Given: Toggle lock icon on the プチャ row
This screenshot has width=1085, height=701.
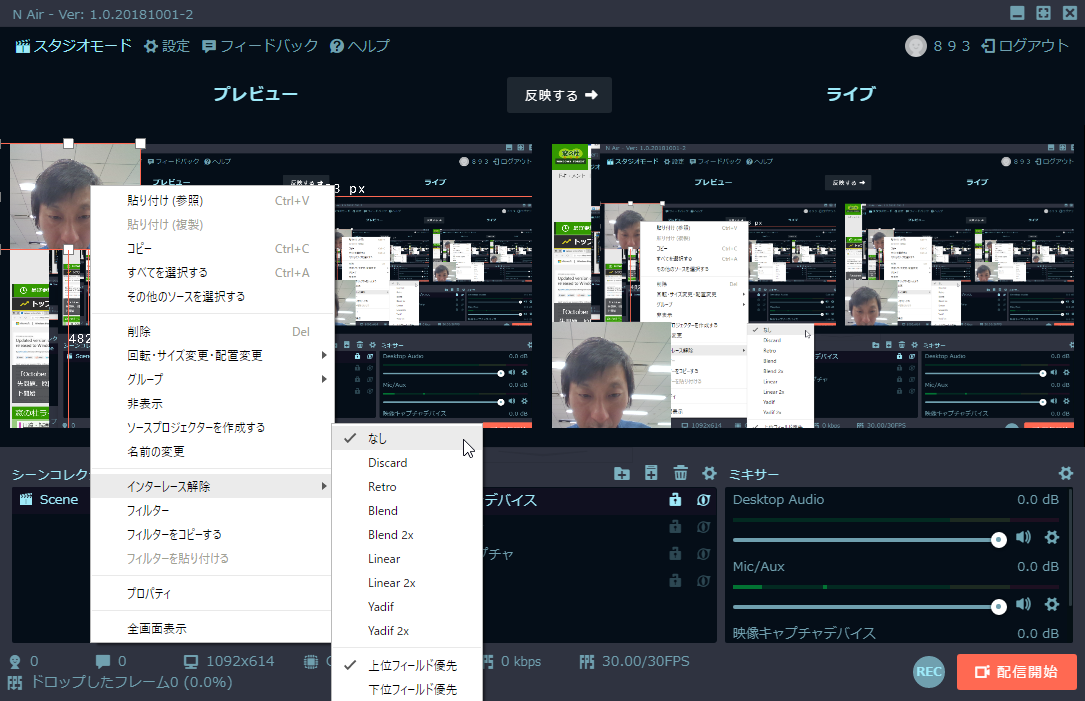Looking at the screenshot, I should coord(675,554).
